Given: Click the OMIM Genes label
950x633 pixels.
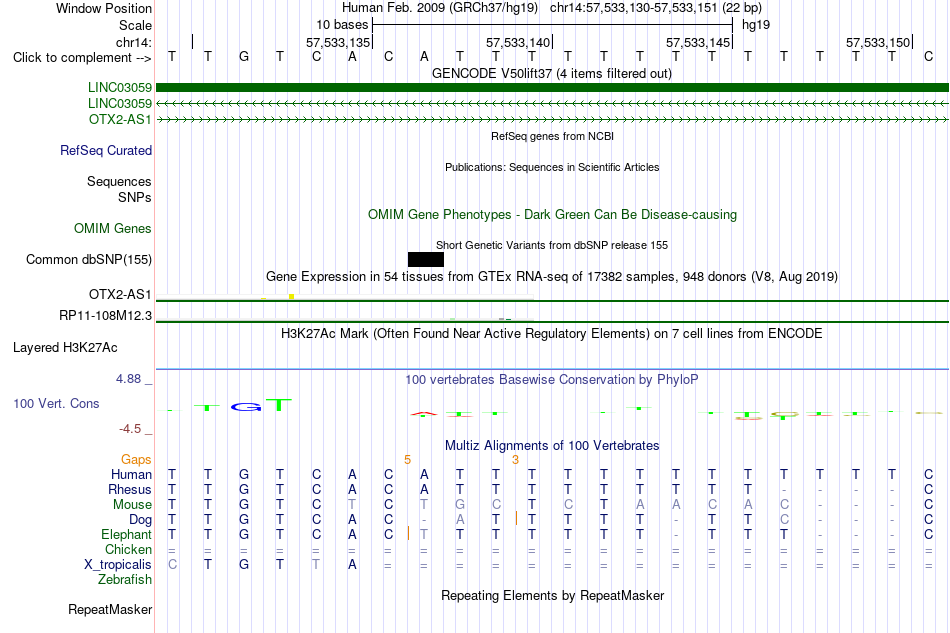Looking at the screenshot, I should click(x=113, y=228).
